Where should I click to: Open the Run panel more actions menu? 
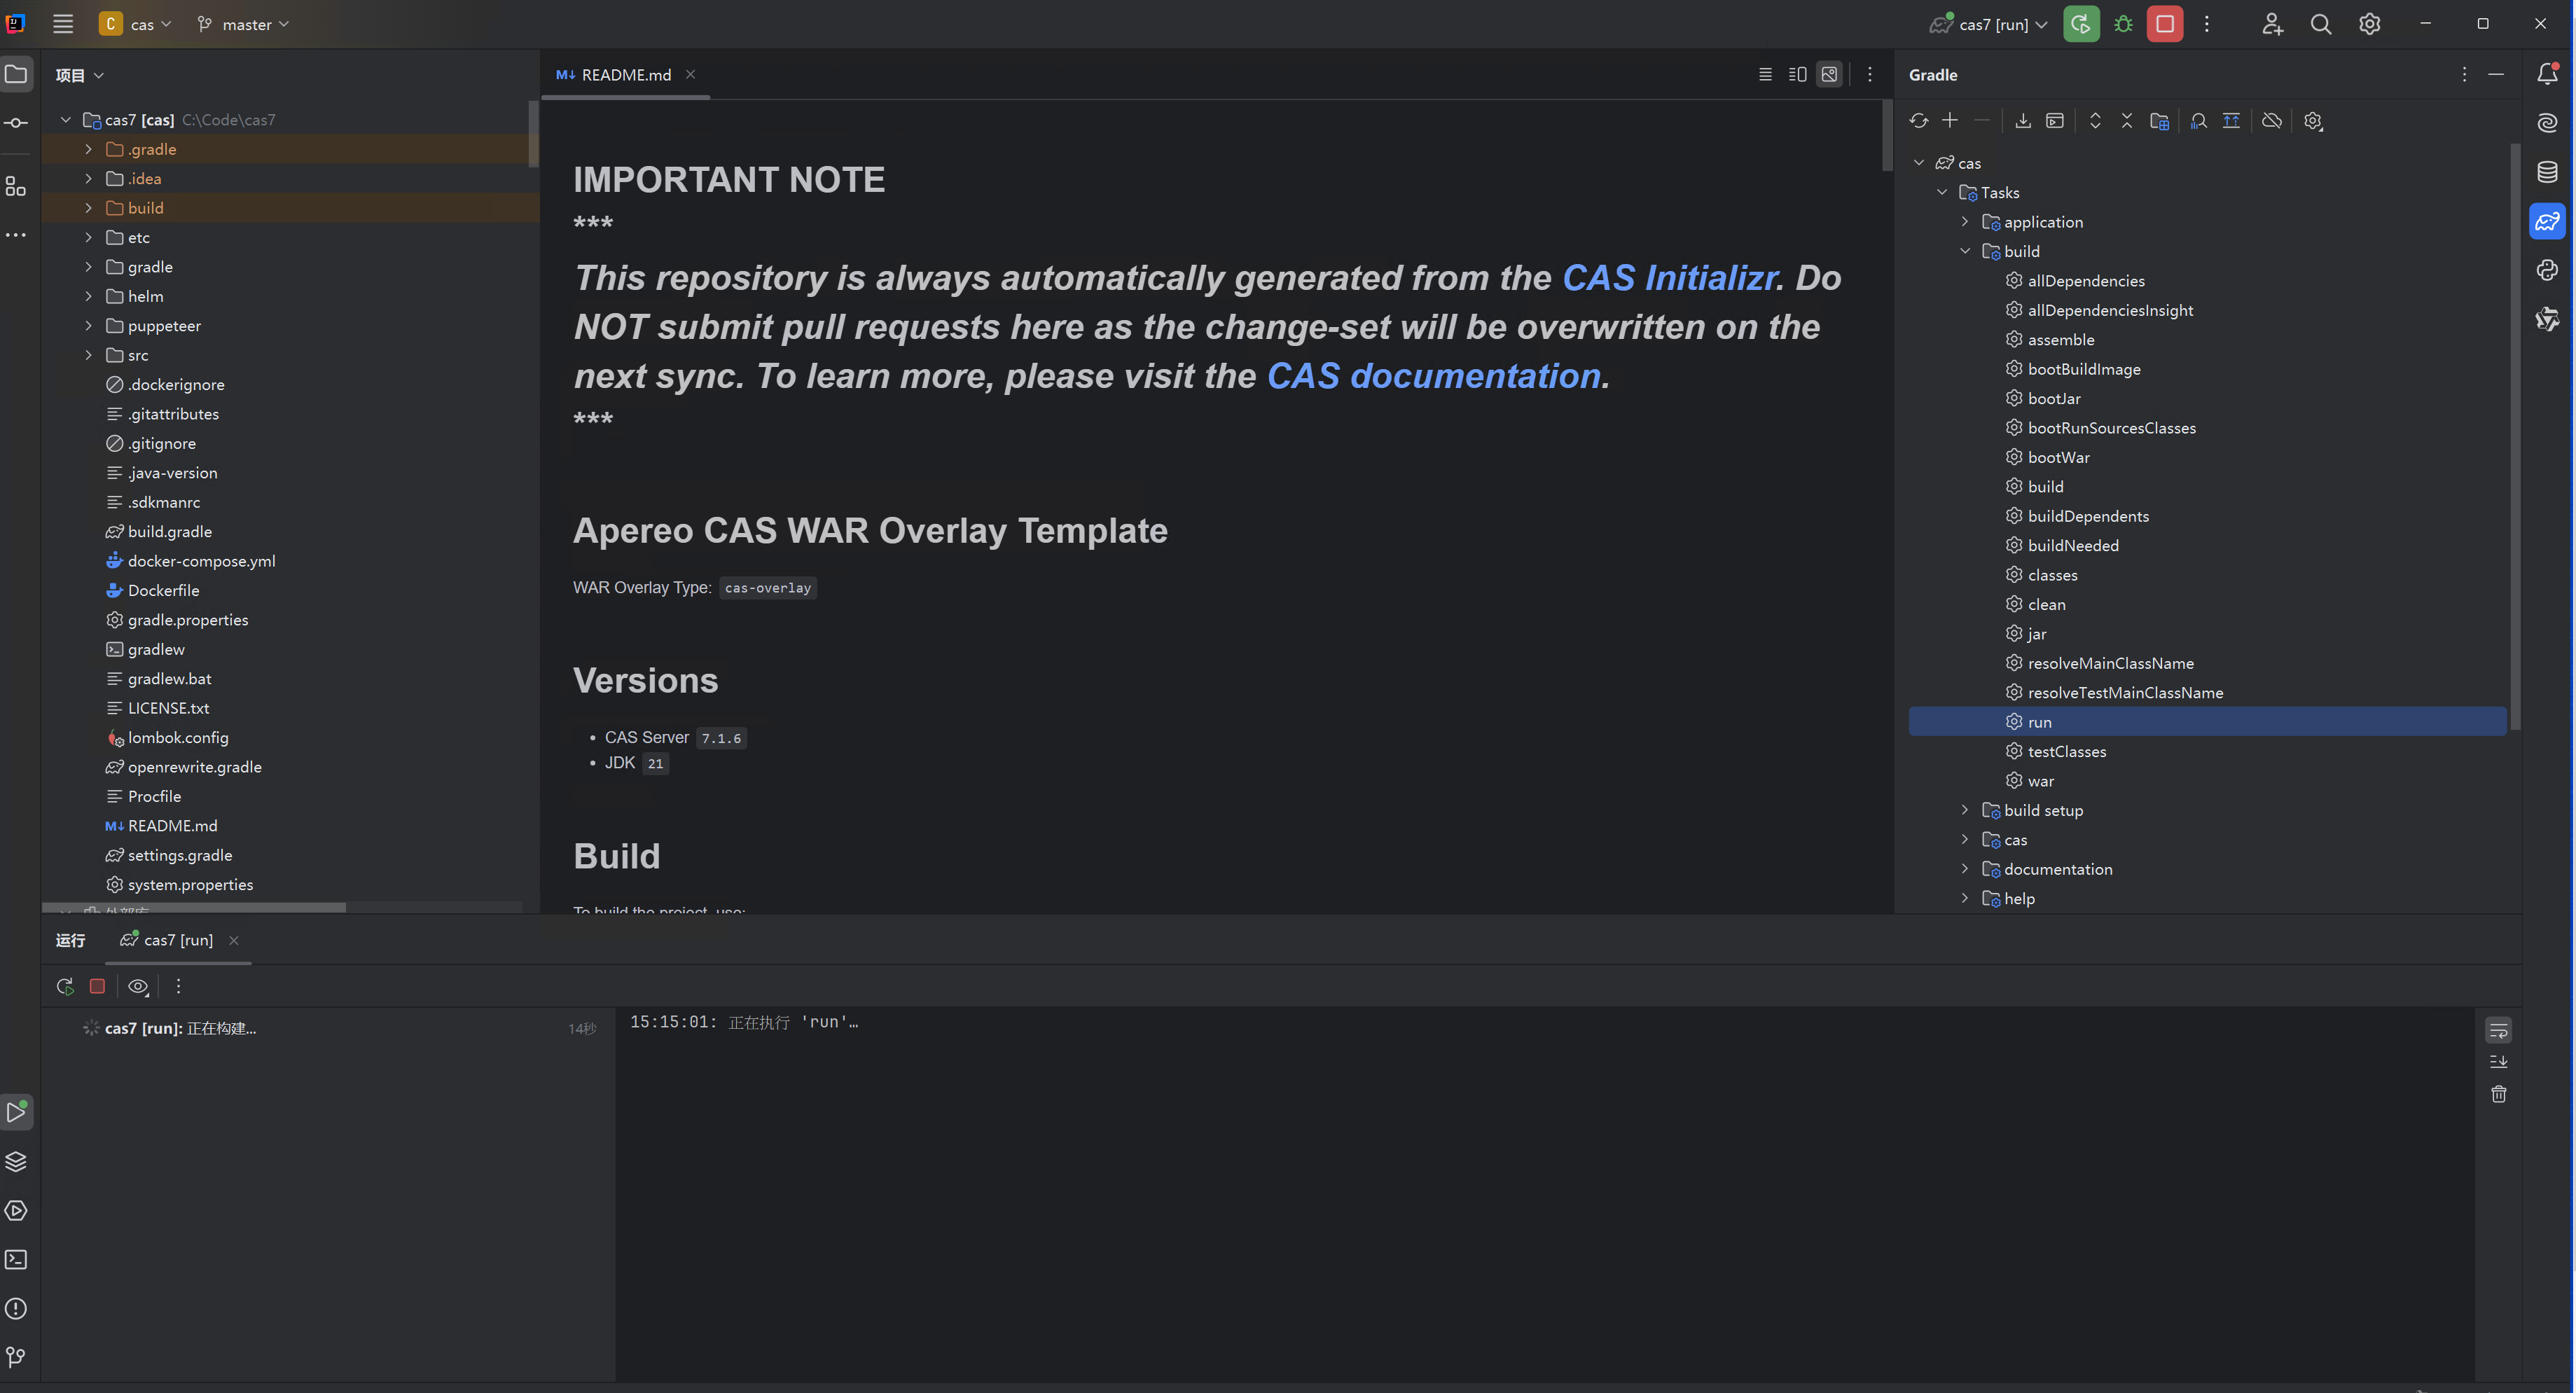[x=179, y=986]
